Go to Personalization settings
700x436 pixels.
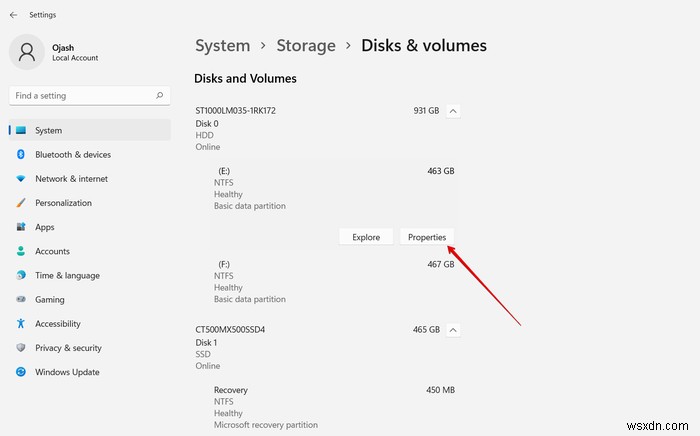coord(63,203)
